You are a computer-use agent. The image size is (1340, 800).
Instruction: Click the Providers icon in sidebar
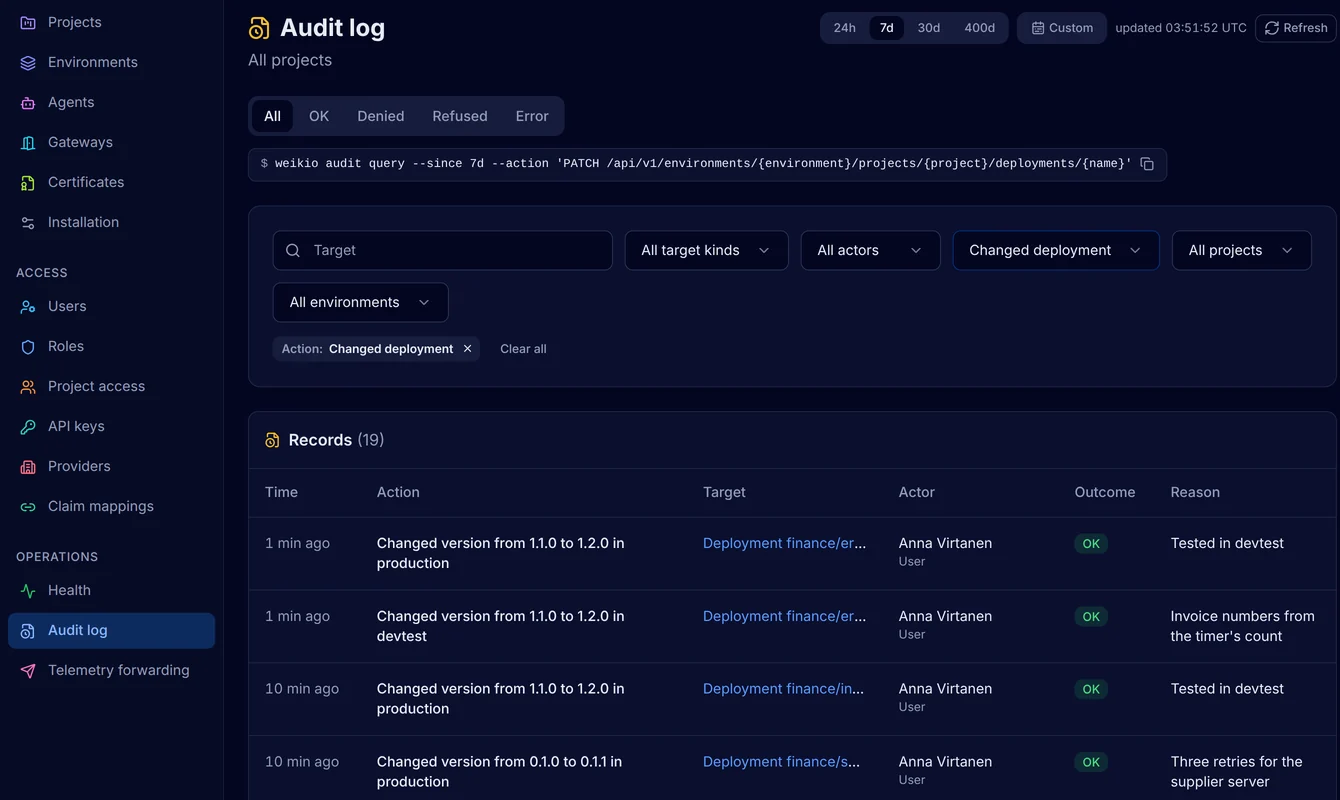pyautogui.click(x=28, y=466)
